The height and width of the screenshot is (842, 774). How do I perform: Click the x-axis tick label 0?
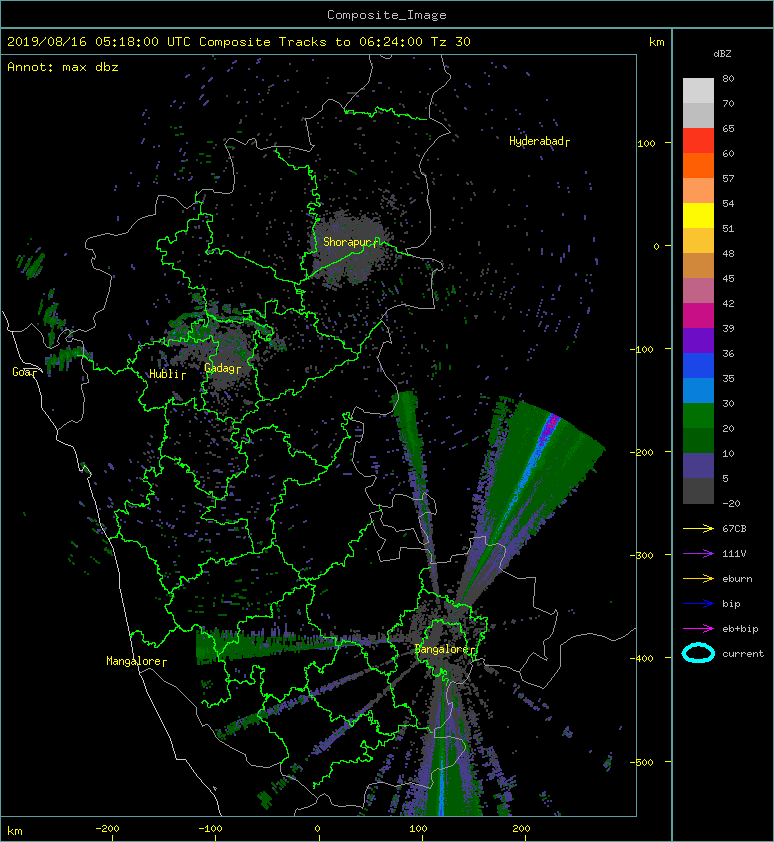317,829
